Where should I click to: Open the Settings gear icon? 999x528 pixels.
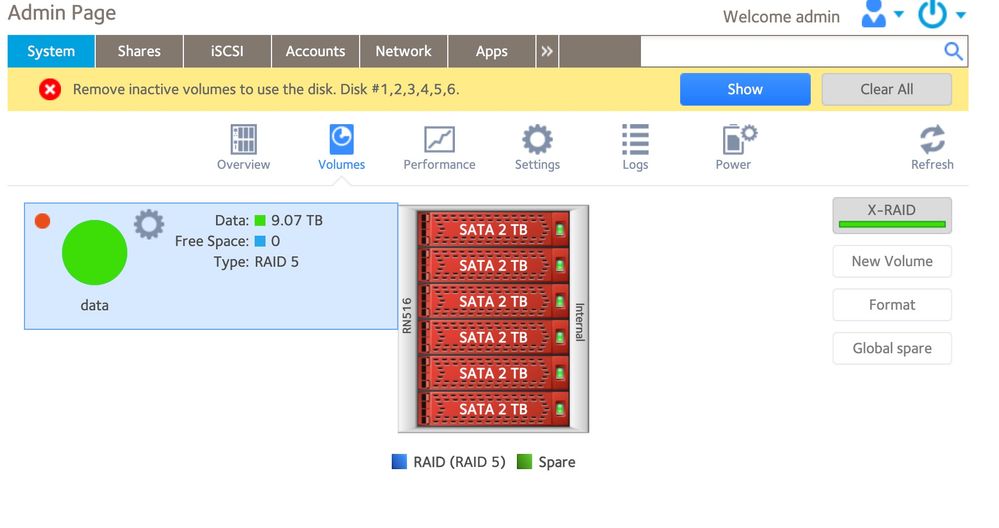[x=537, y=139]
